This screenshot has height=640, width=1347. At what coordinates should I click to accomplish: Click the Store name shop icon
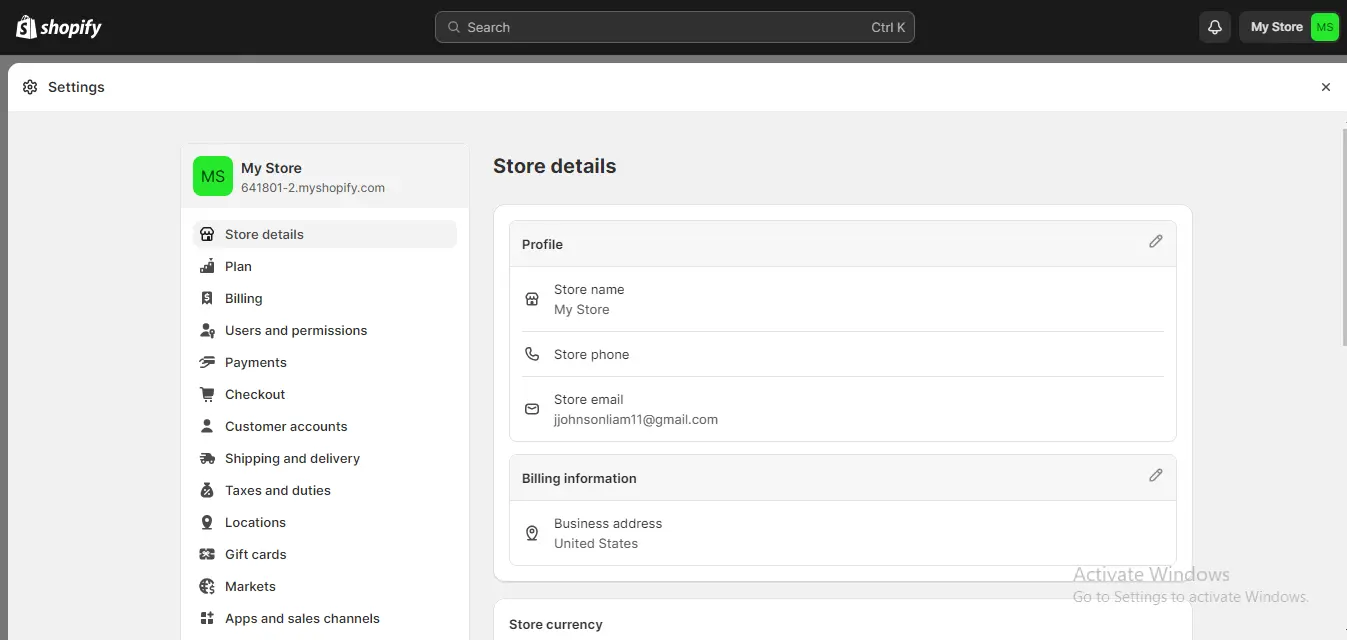532,299
